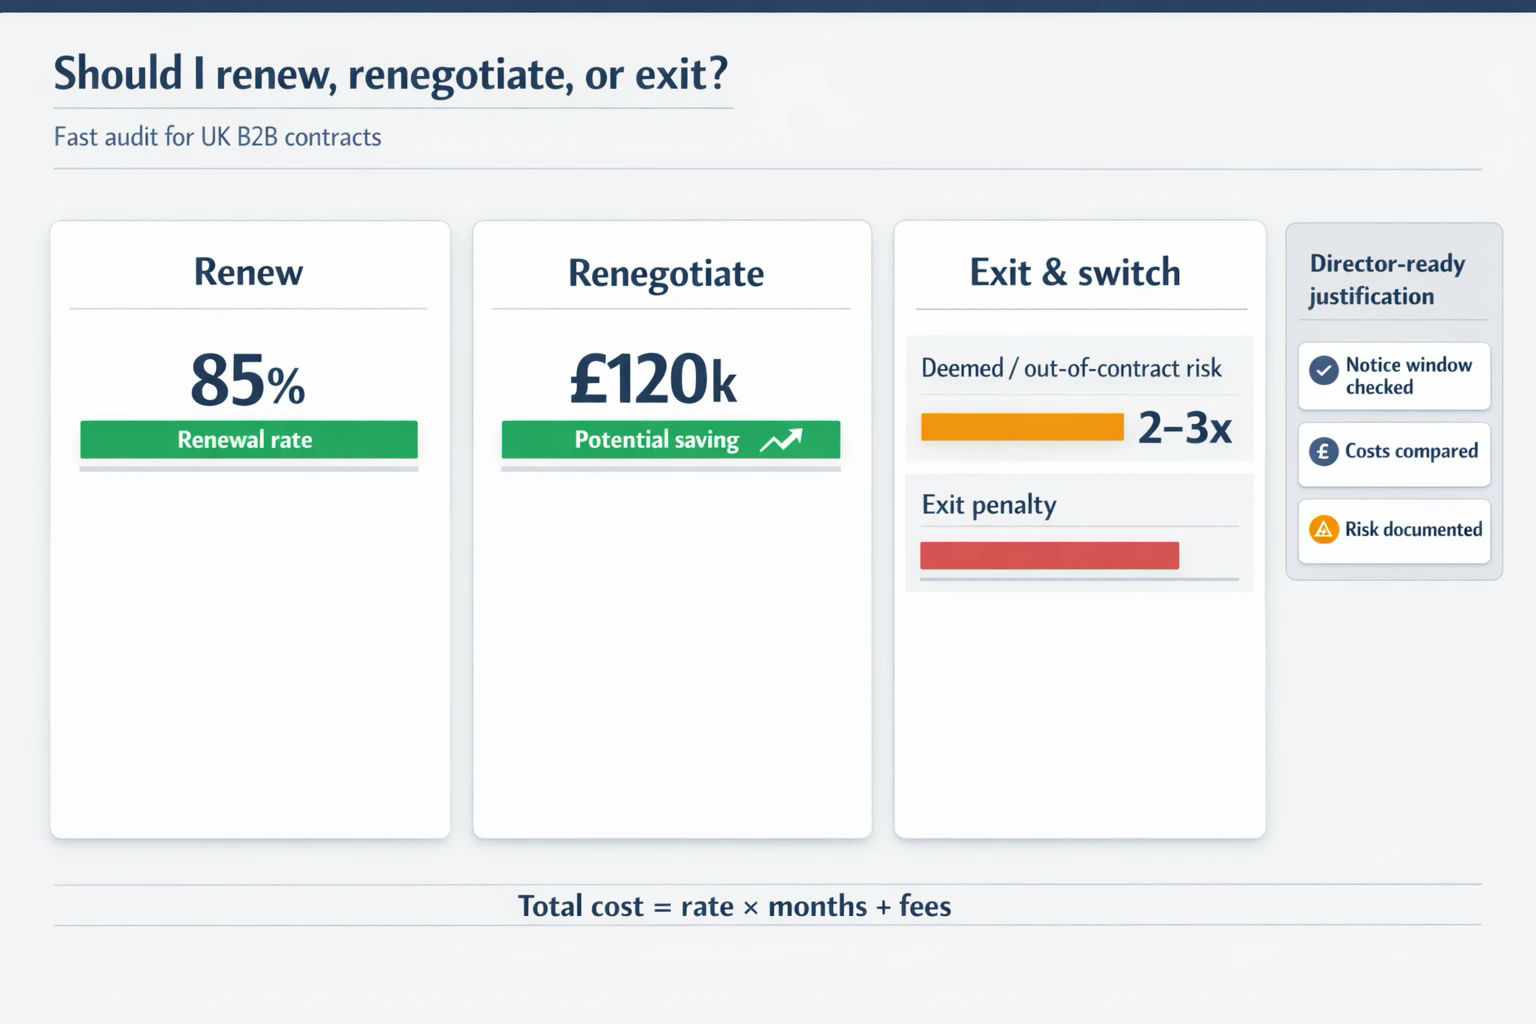The image size is (1536, 1024).
Task: Click the Director-ready justification heading
Action: click(x=1387, y=280)
